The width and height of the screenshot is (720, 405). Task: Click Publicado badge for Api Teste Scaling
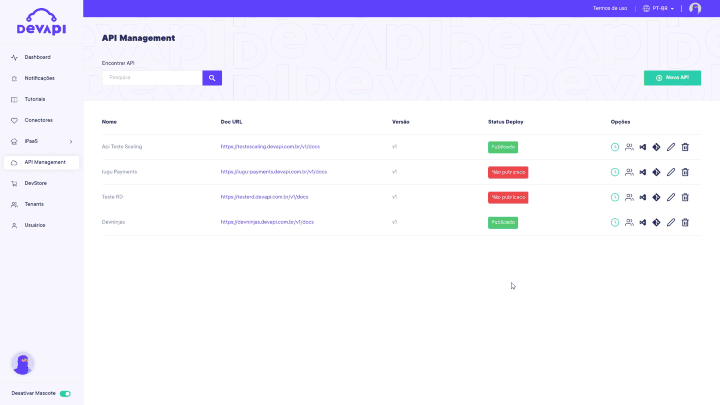point(503,147)
